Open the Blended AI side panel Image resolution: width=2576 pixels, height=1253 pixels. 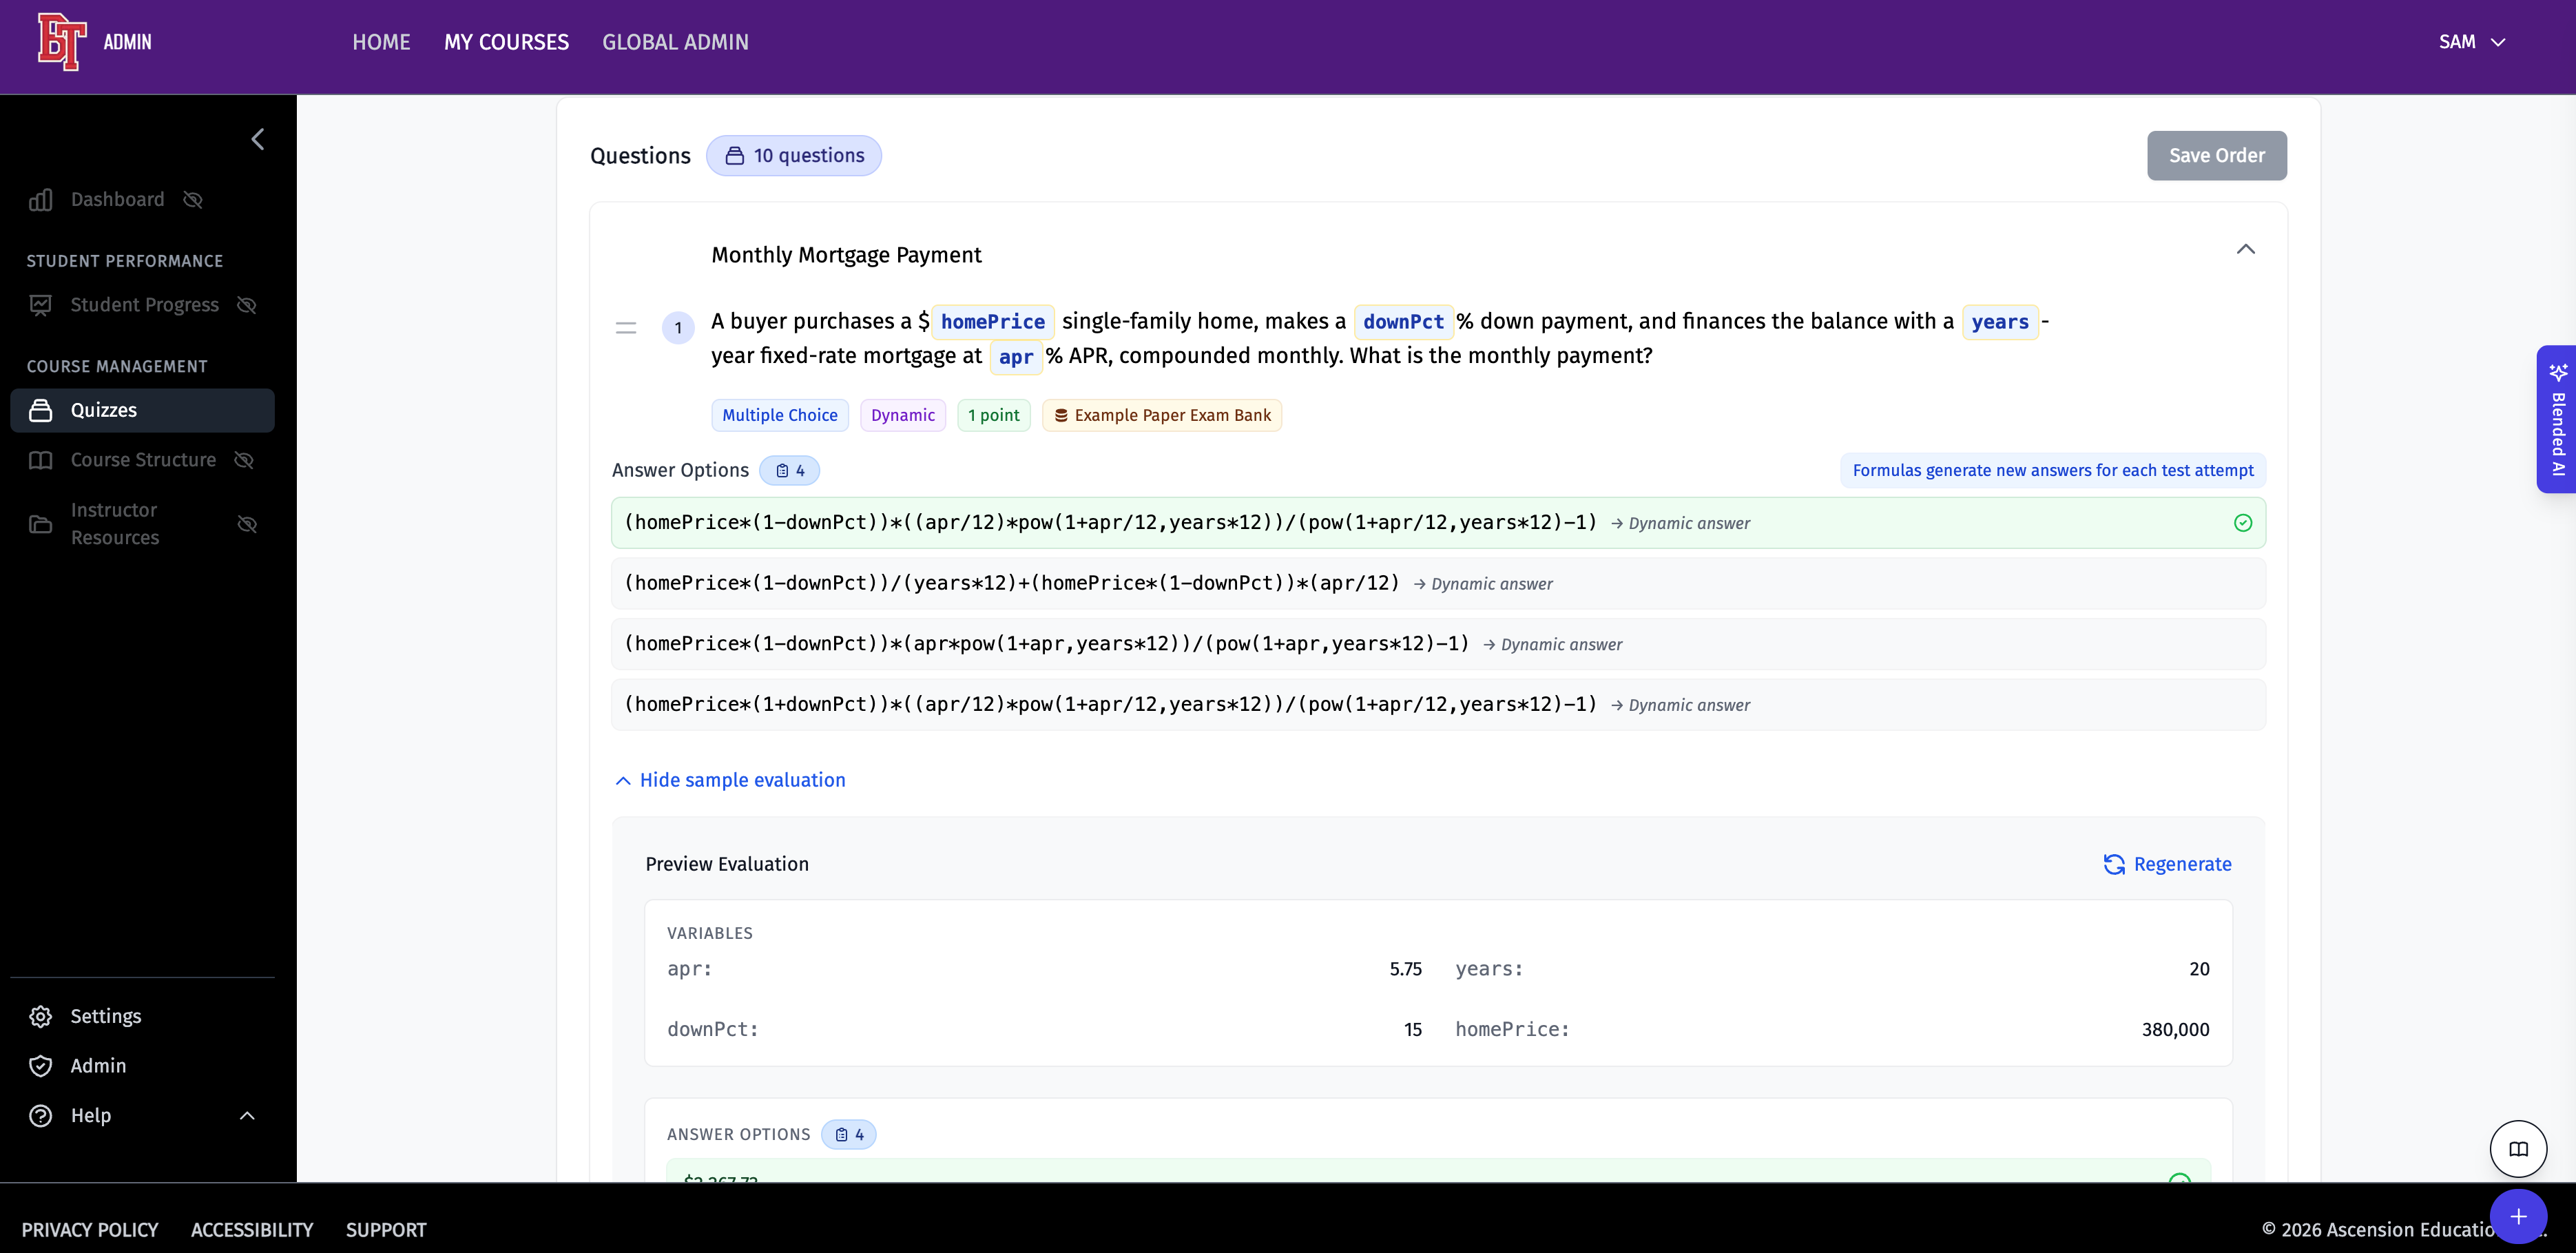(x=2557, y=419)
